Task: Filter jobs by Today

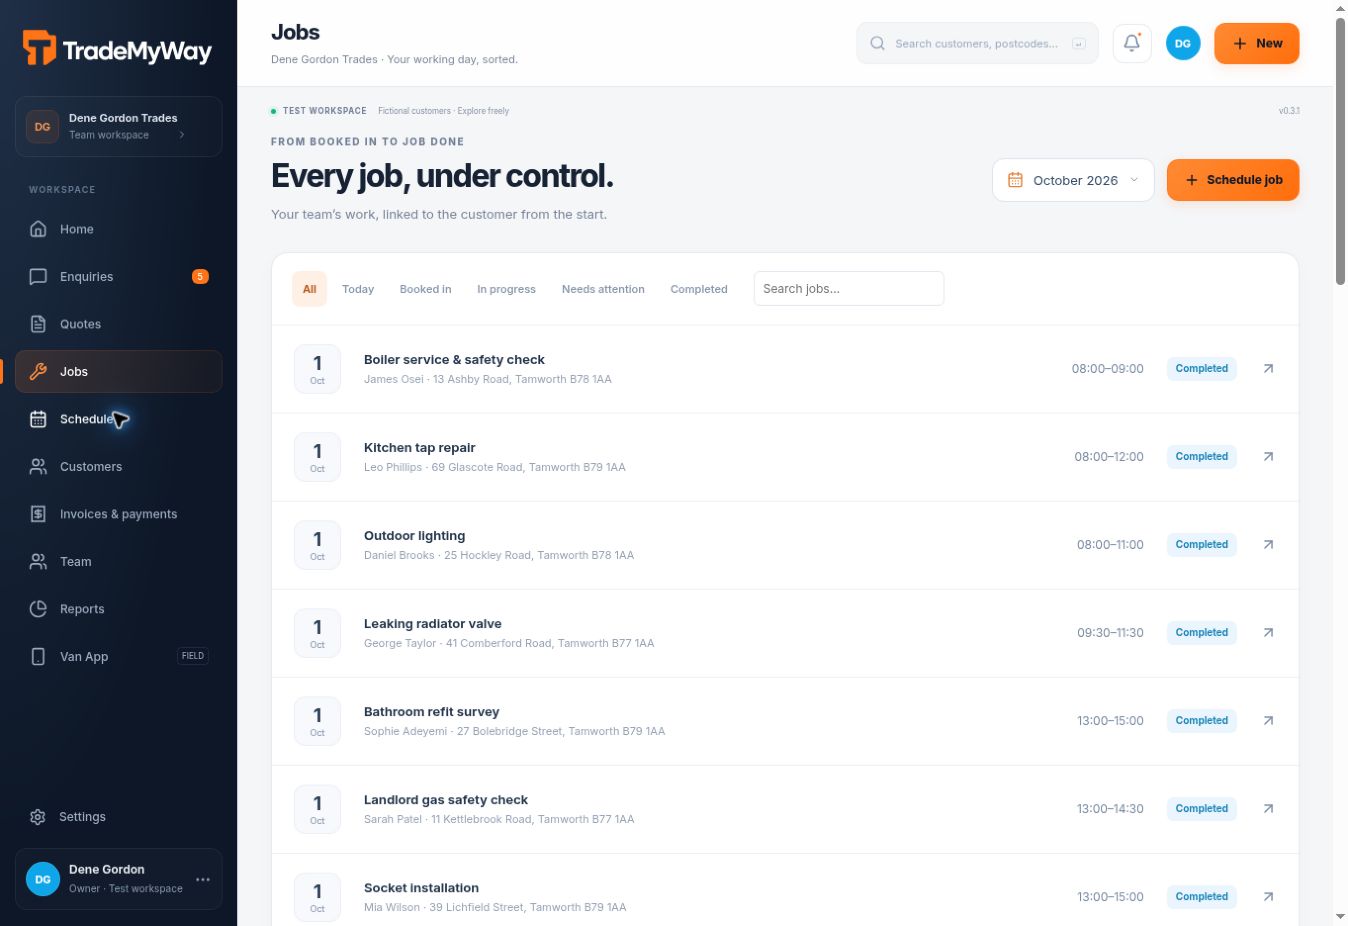Action: 358,289
